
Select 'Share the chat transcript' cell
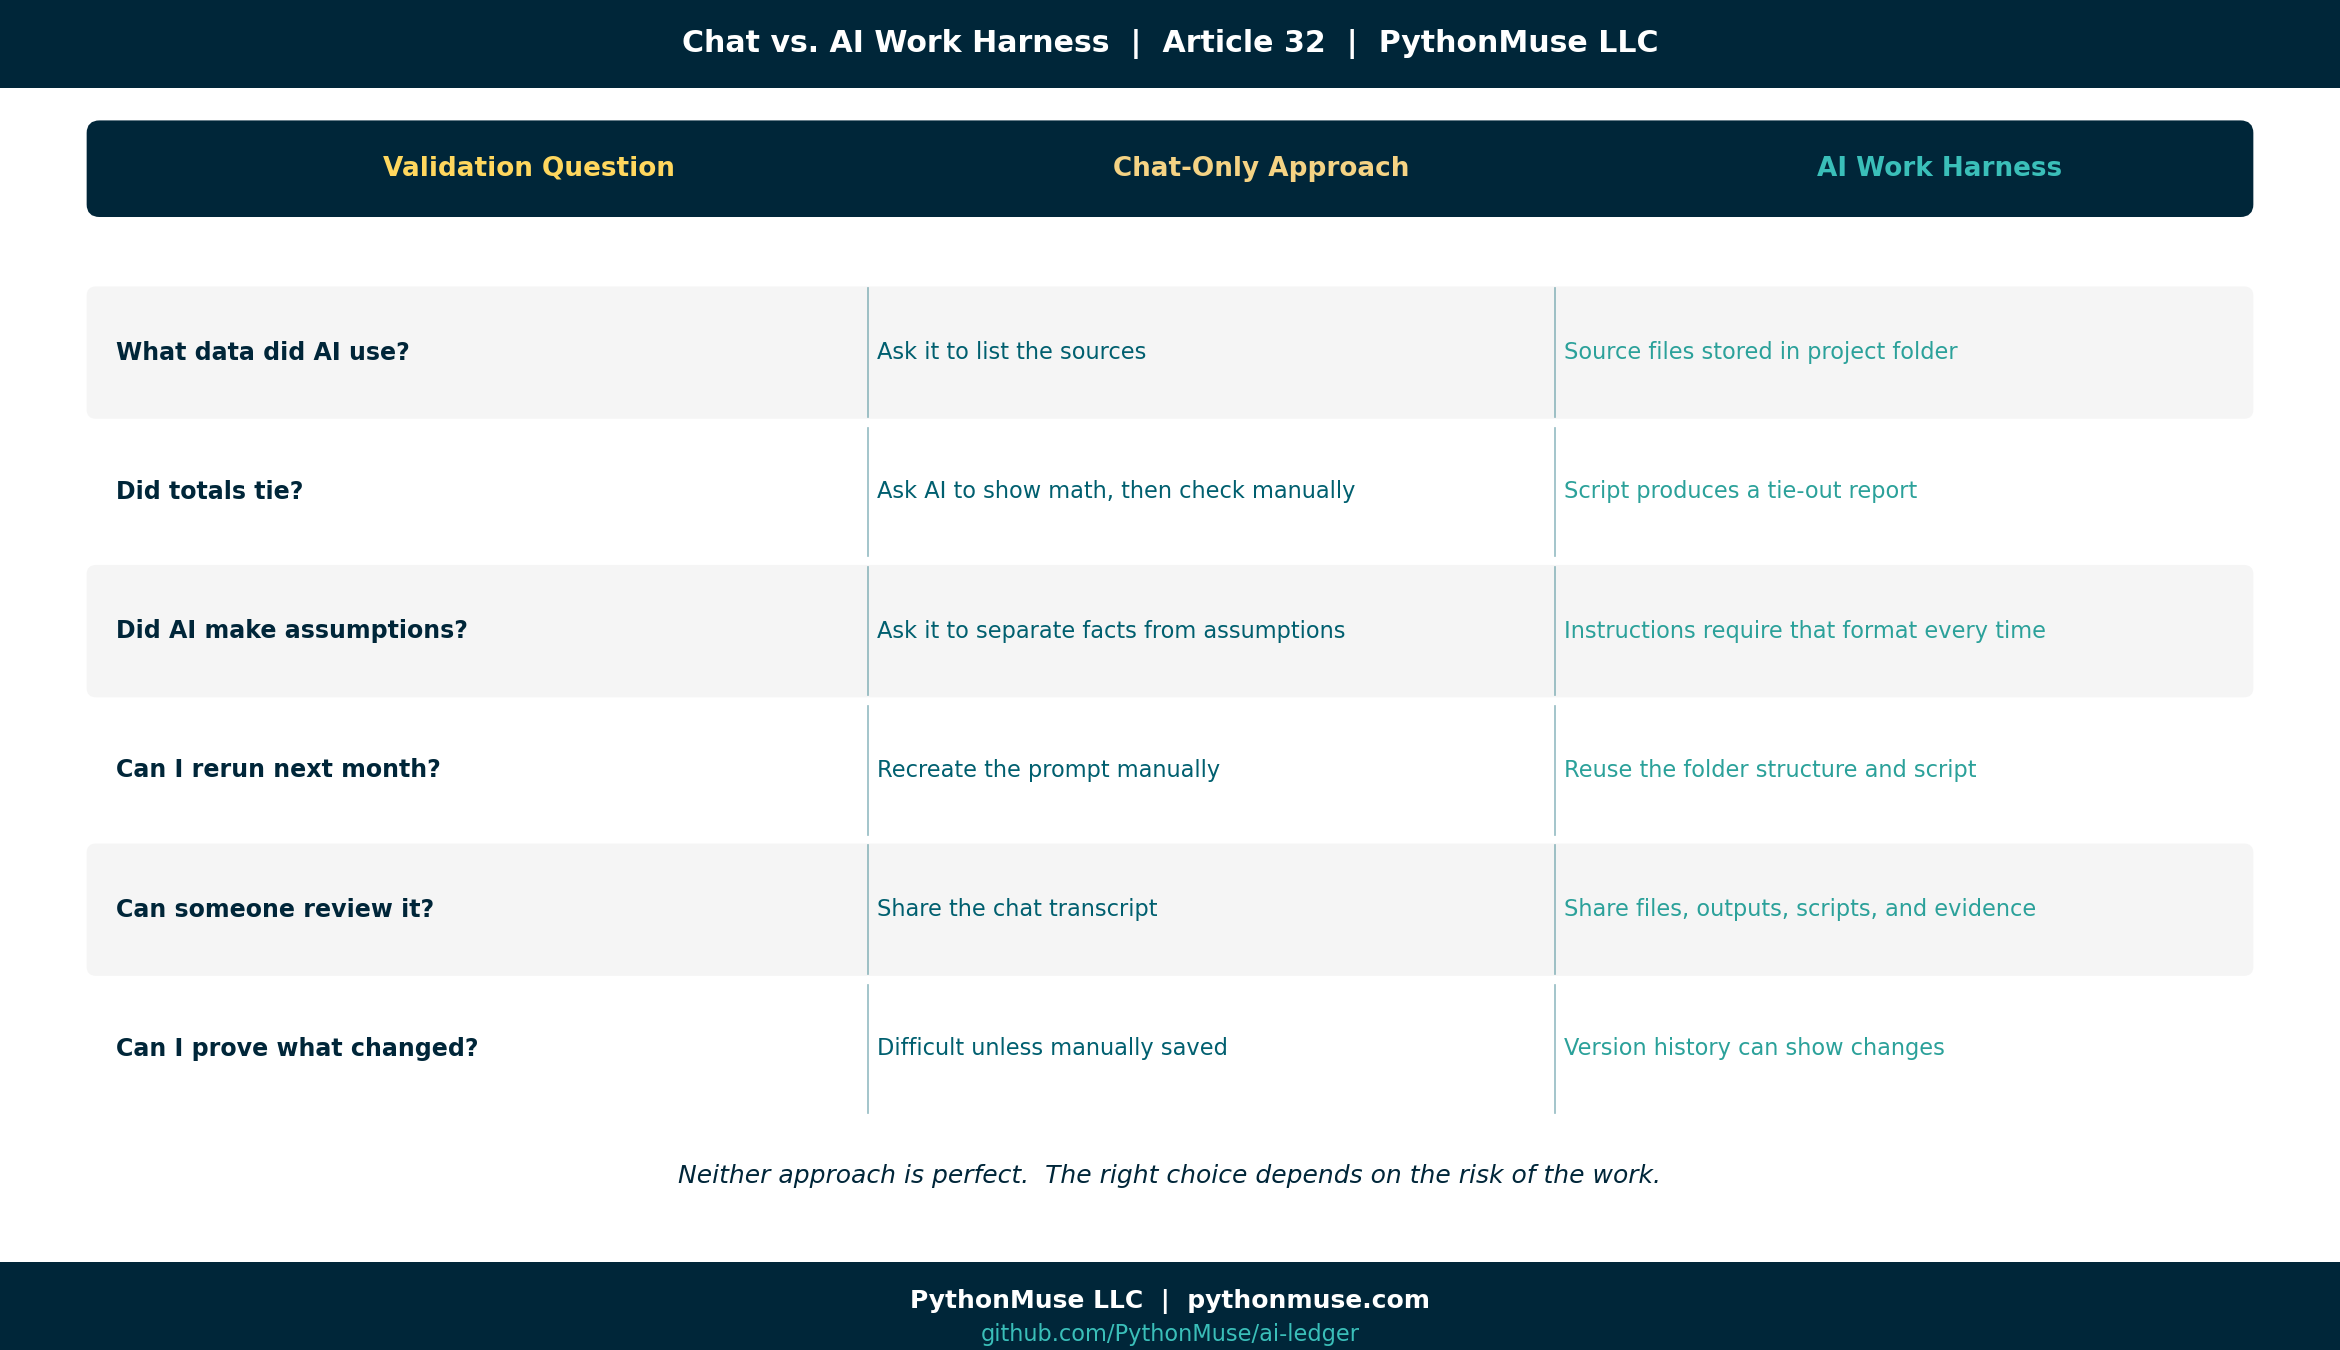1017,908
